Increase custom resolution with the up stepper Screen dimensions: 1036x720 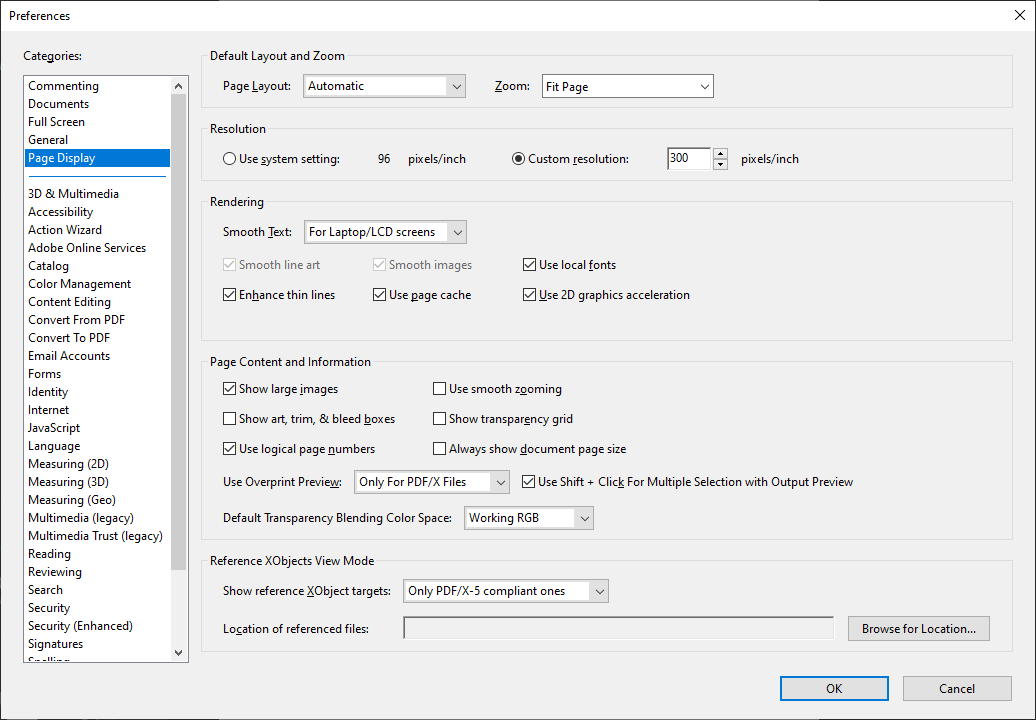click(x=720, y=154)
